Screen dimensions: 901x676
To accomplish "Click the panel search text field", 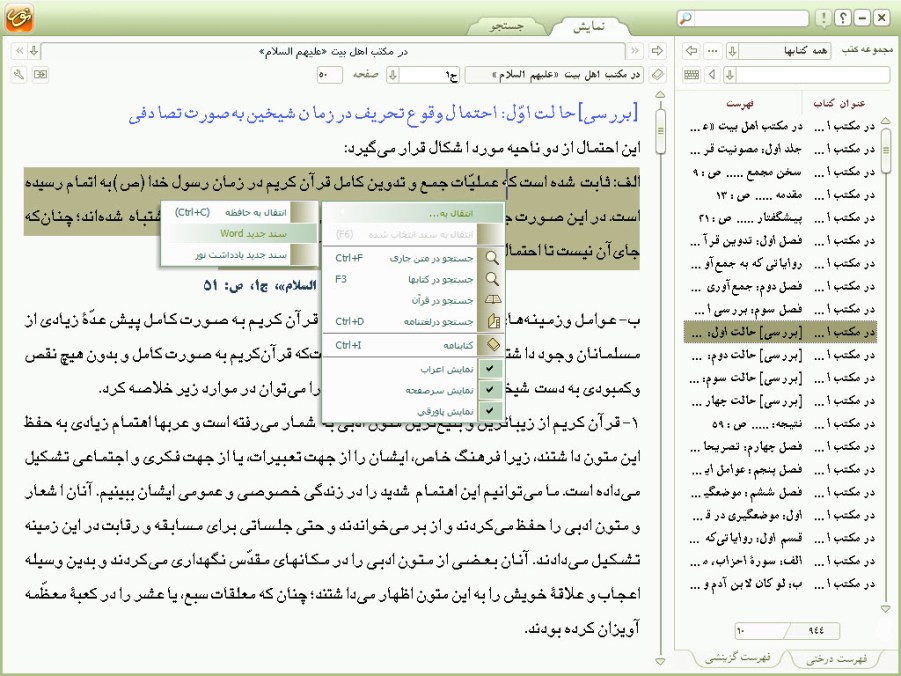I will [x=813, y=75].
